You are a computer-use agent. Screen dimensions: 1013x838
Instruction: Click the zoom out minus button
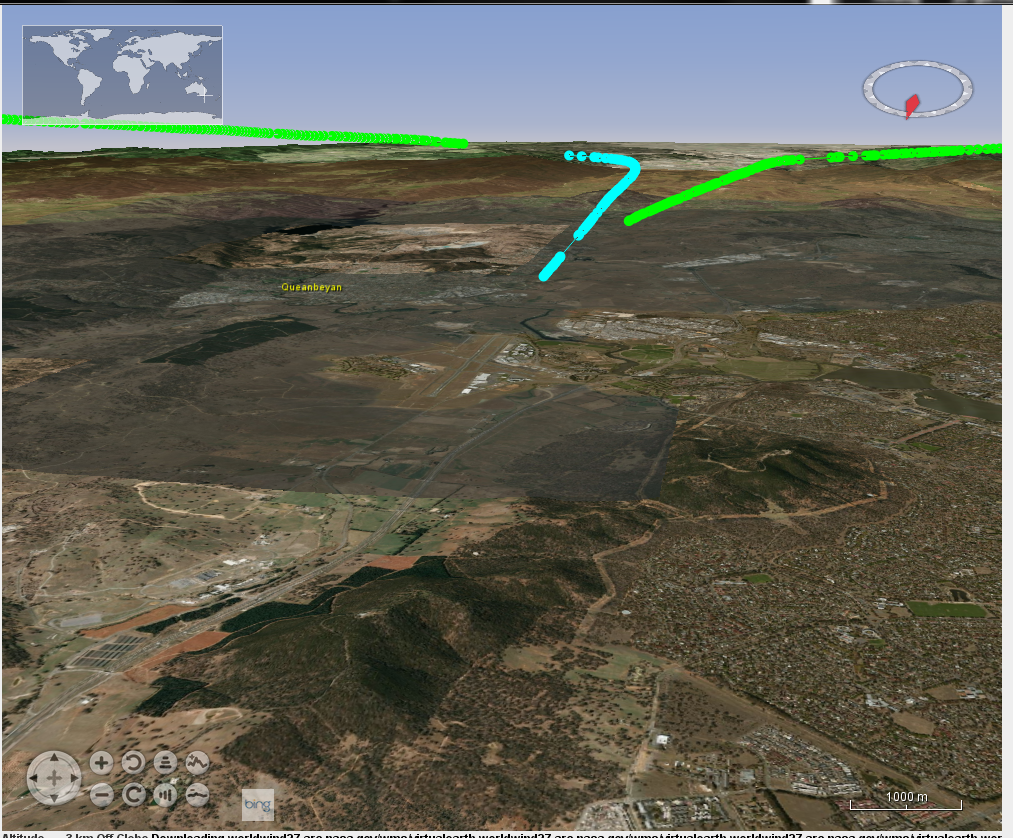click(101, 795)
